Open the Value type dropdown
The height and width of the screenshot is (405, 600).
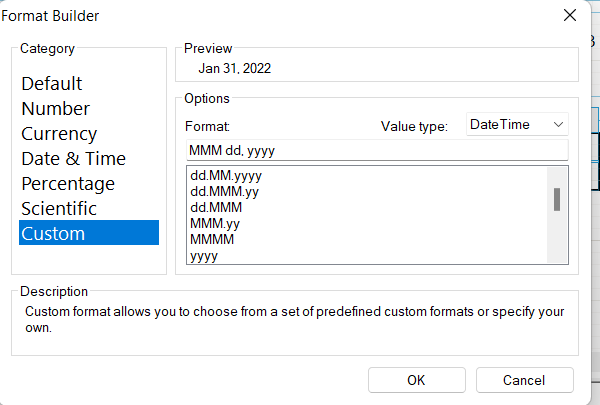pos(517,125)
